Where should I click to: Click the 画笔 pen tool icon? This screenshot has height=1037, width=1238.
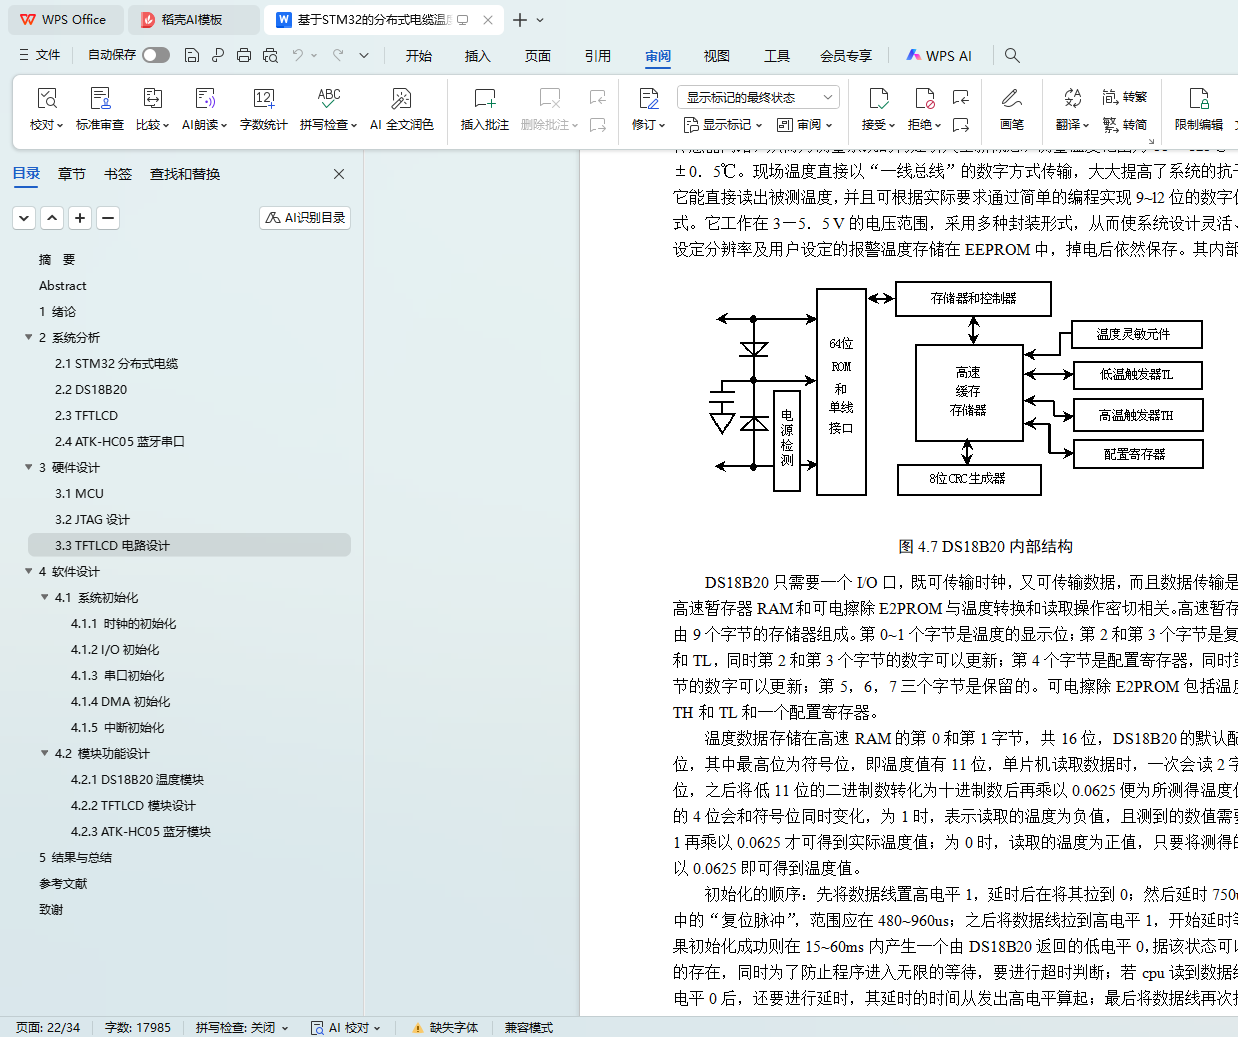(1011, 99)
